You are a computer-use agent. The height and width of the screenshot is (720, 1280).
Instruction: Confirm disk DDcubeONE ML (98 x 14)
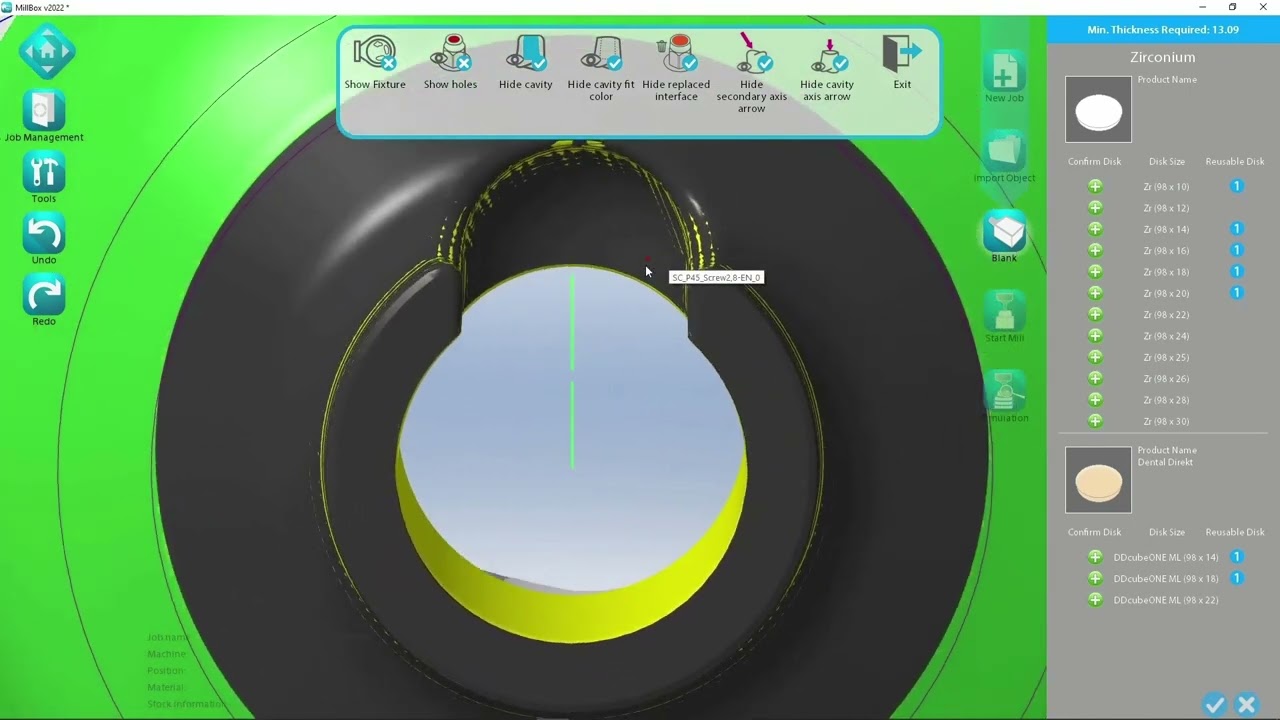coord(1095,557)
